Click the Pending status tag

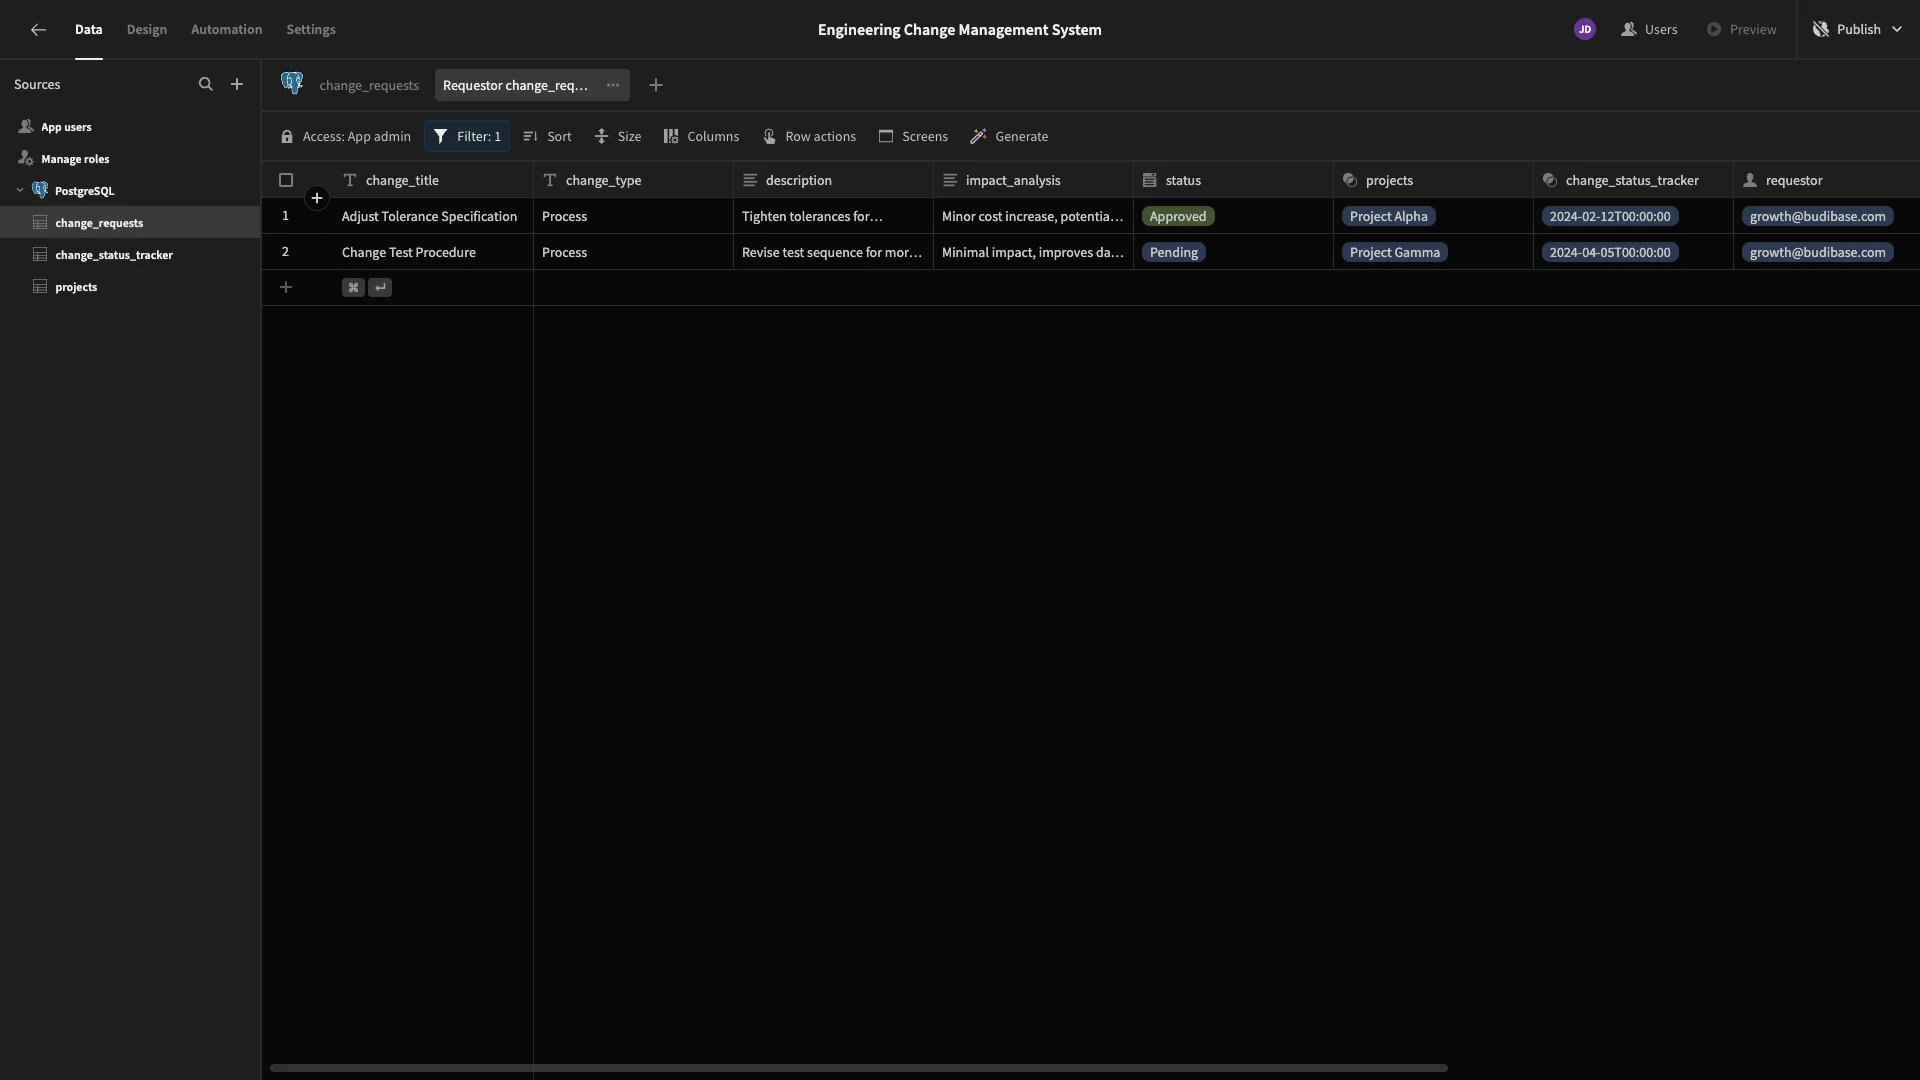click(1174, 253)
